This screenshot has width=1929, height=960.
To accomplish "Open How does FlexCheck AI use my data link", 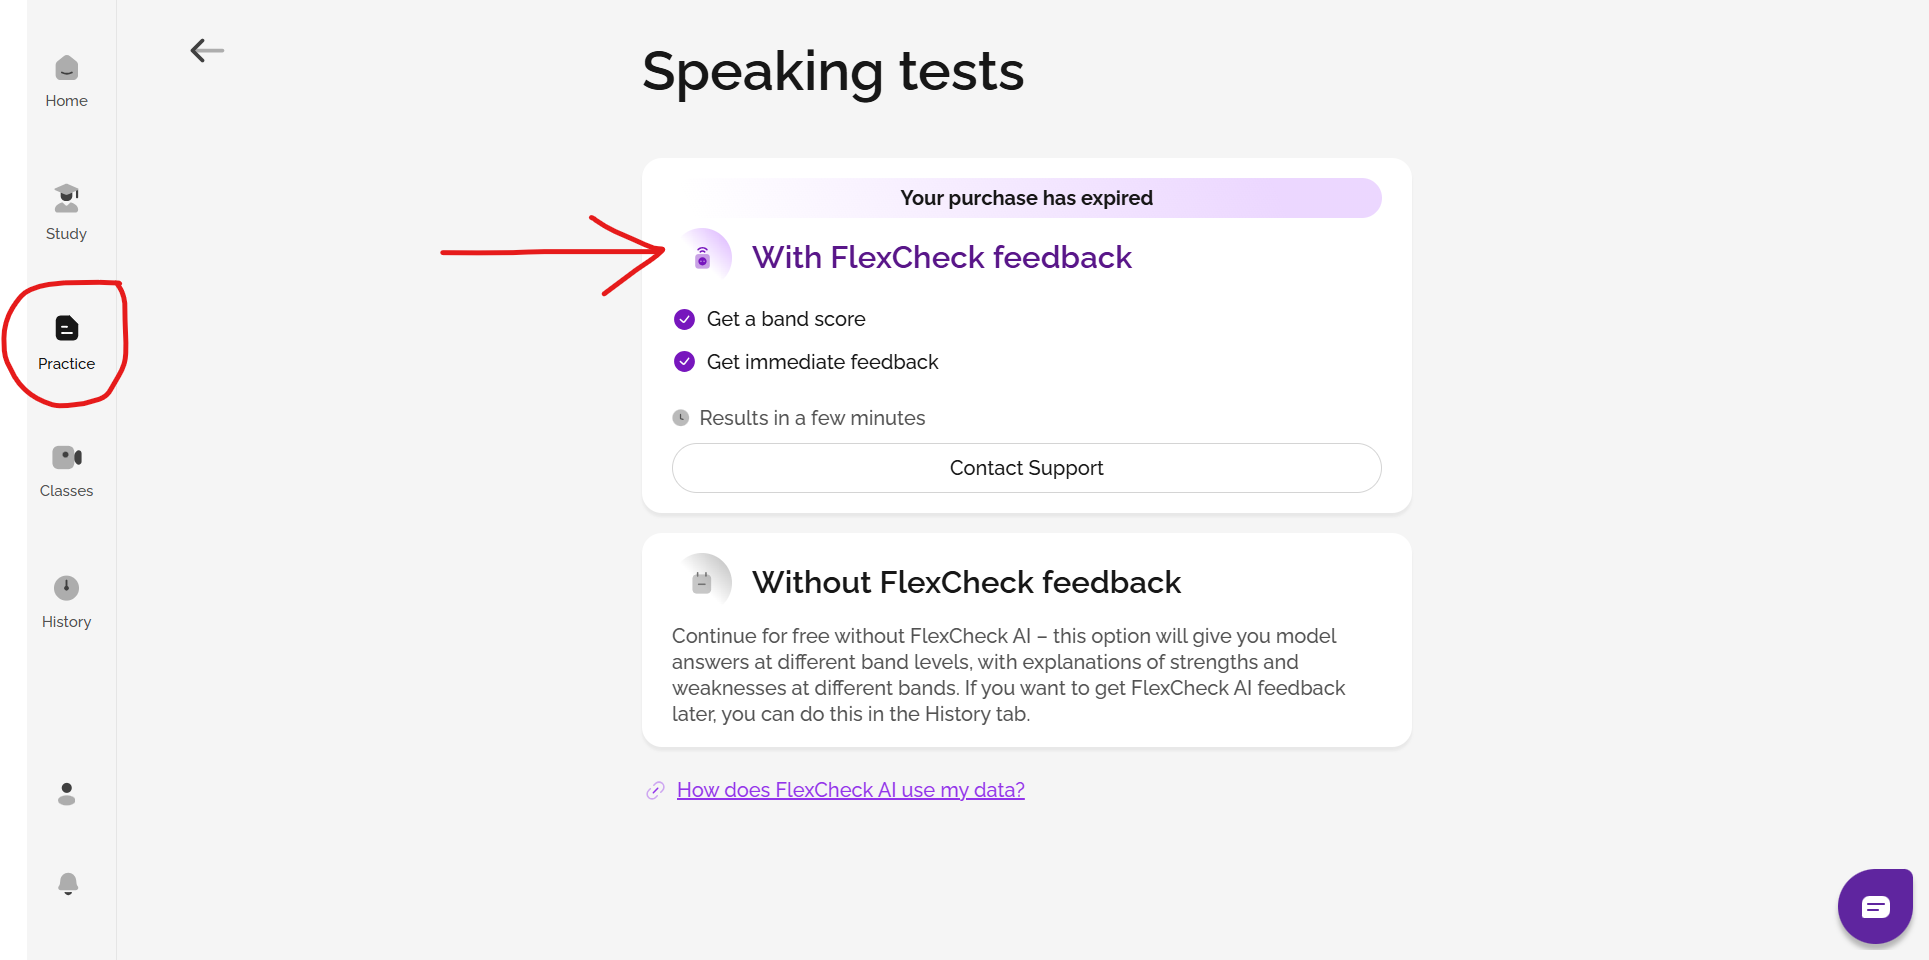I will pos(850,790).
